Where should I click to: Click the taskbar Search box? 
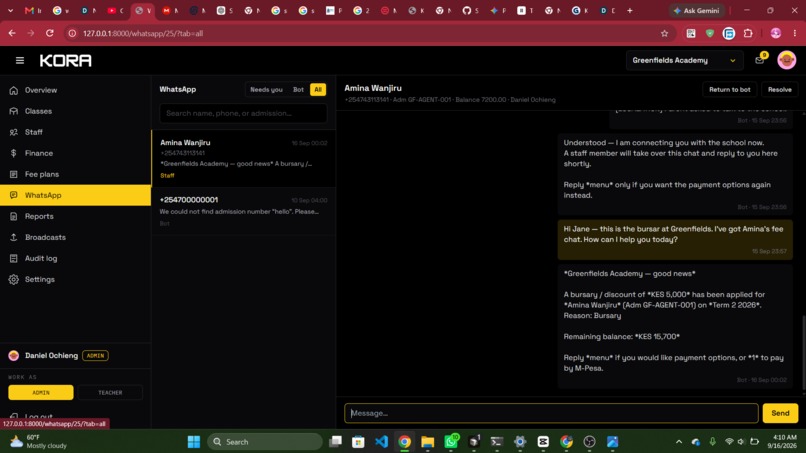[265, 442]
